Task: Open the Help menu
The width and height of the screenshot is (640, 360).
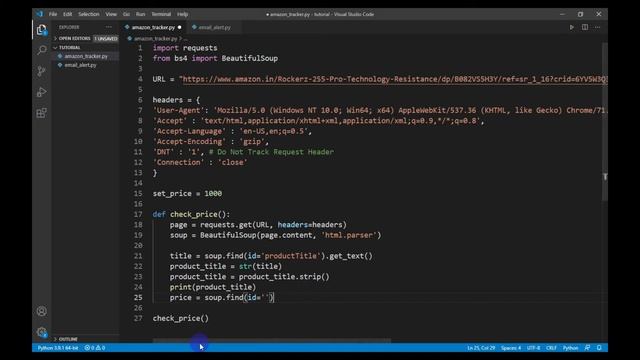Action: pyautogui.click(x=182, y=14)
